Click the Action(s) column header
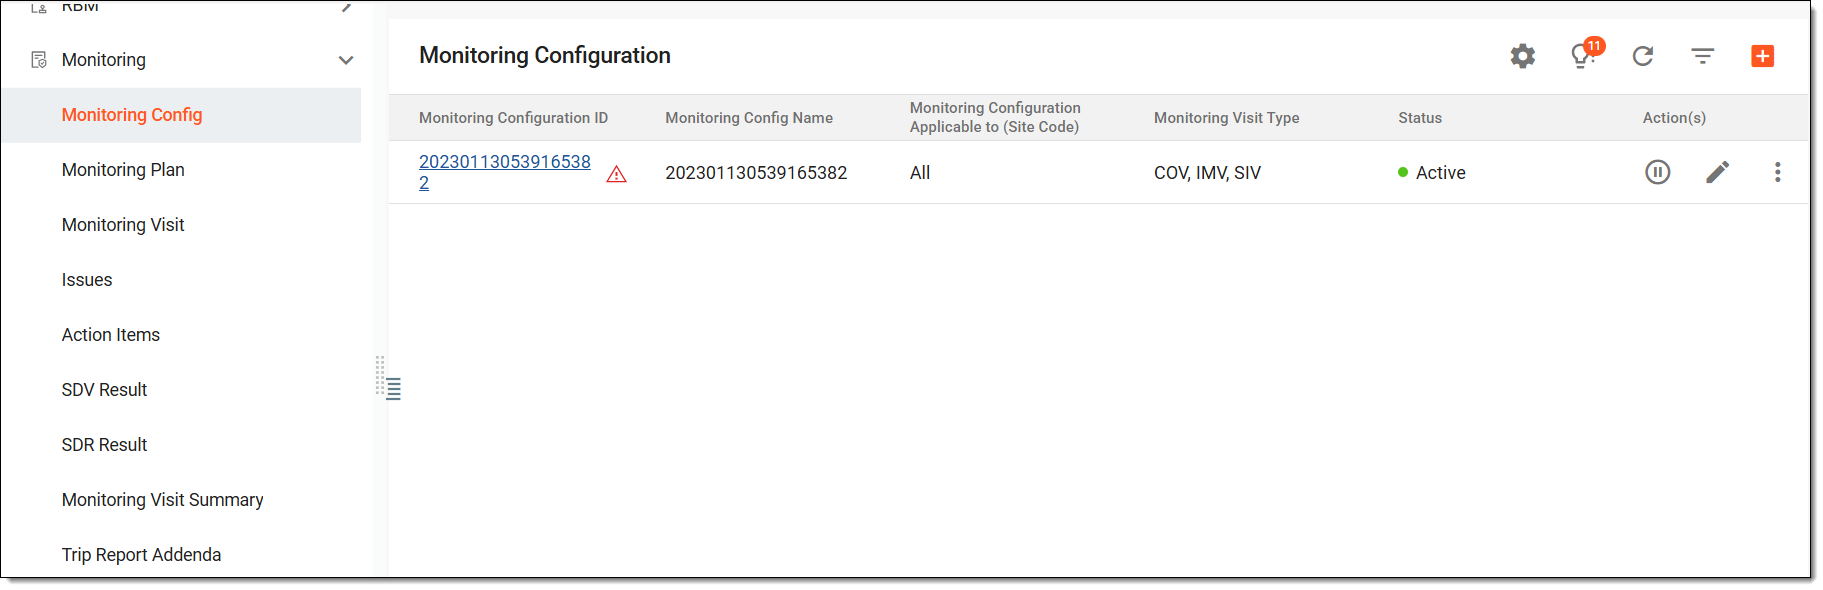1823x590 pixels. pos(1674,118)
